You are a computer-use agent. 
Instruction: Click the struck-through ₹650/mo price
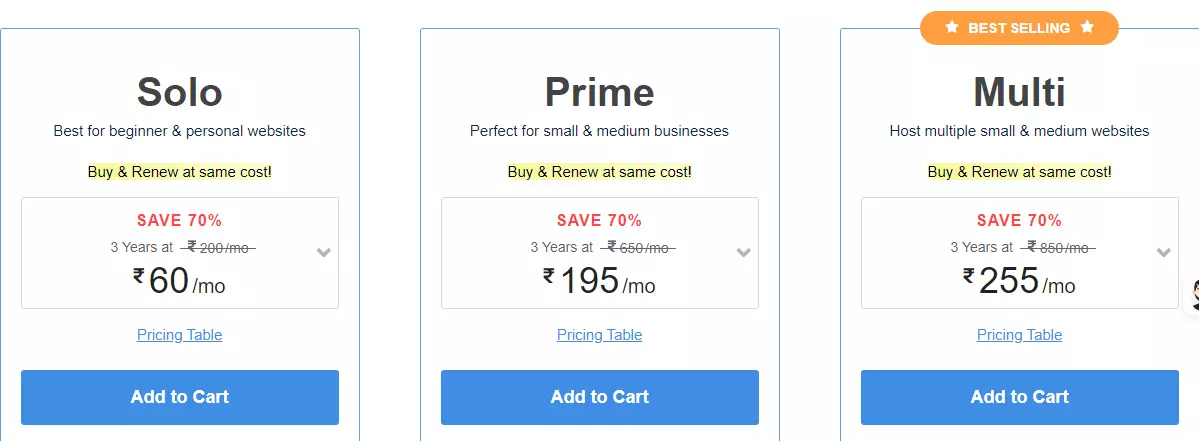[638, 247]
